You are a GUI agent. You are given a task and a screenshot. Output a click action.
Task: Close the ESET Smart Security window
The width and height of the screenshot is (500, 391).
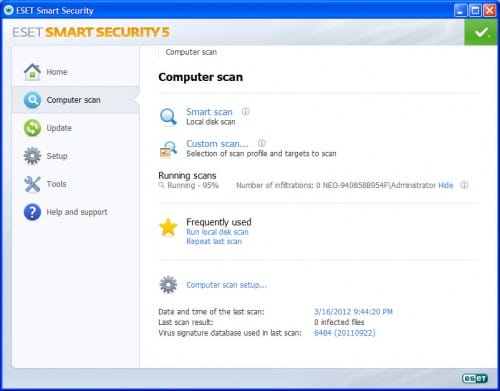click(x=490, y=10)
